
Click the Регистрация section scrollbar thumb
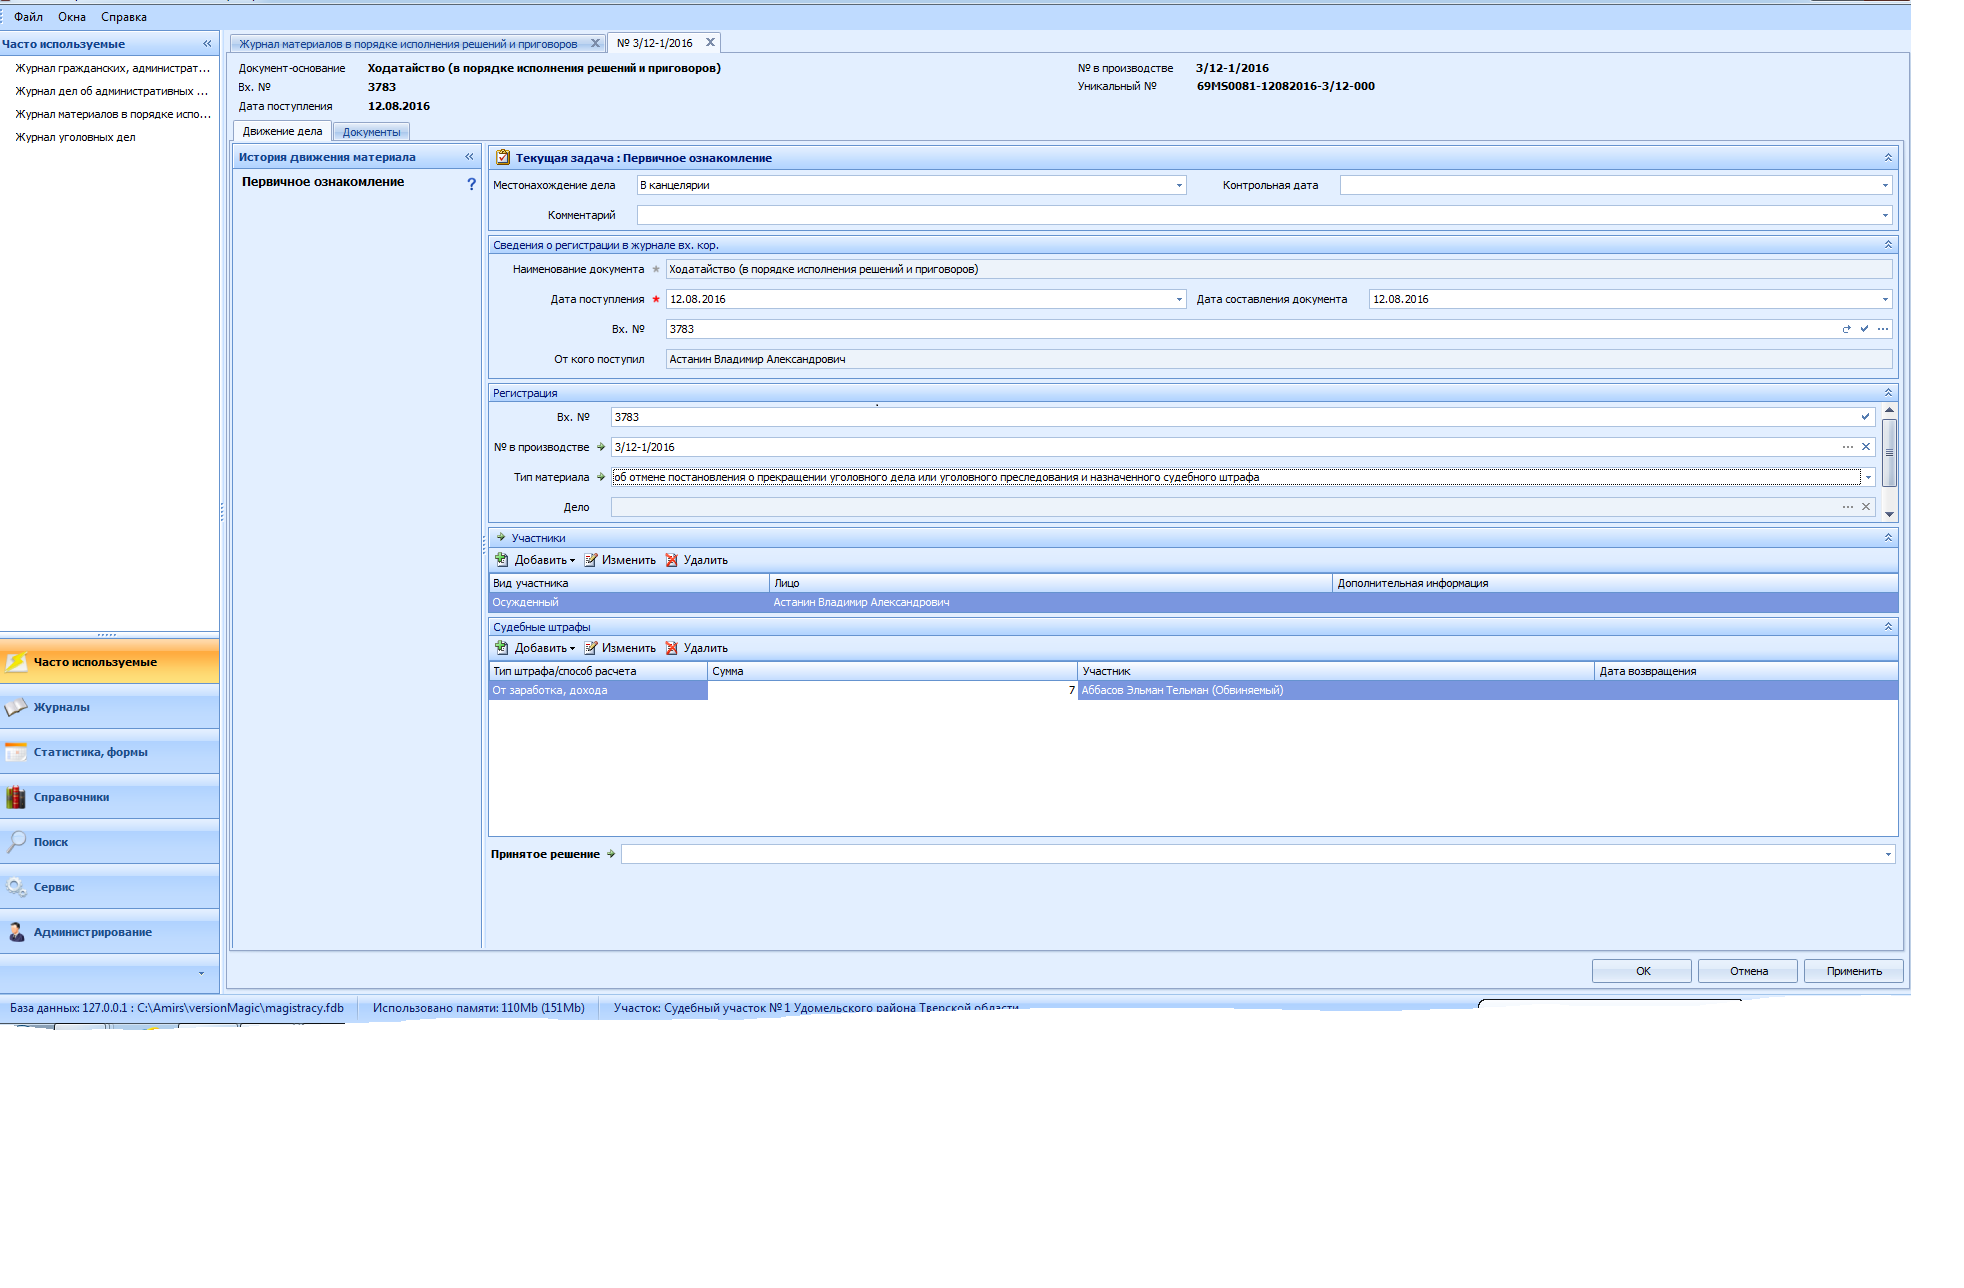1889,452
